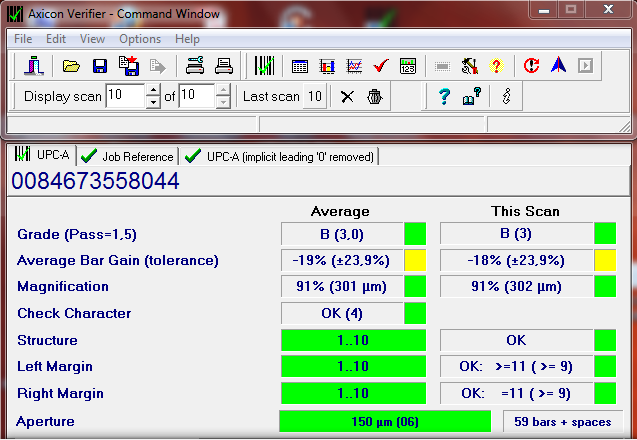Screen dimensions: 637x440
Task: Open help with blue question mark icon
Action: [x=444, y=97]
